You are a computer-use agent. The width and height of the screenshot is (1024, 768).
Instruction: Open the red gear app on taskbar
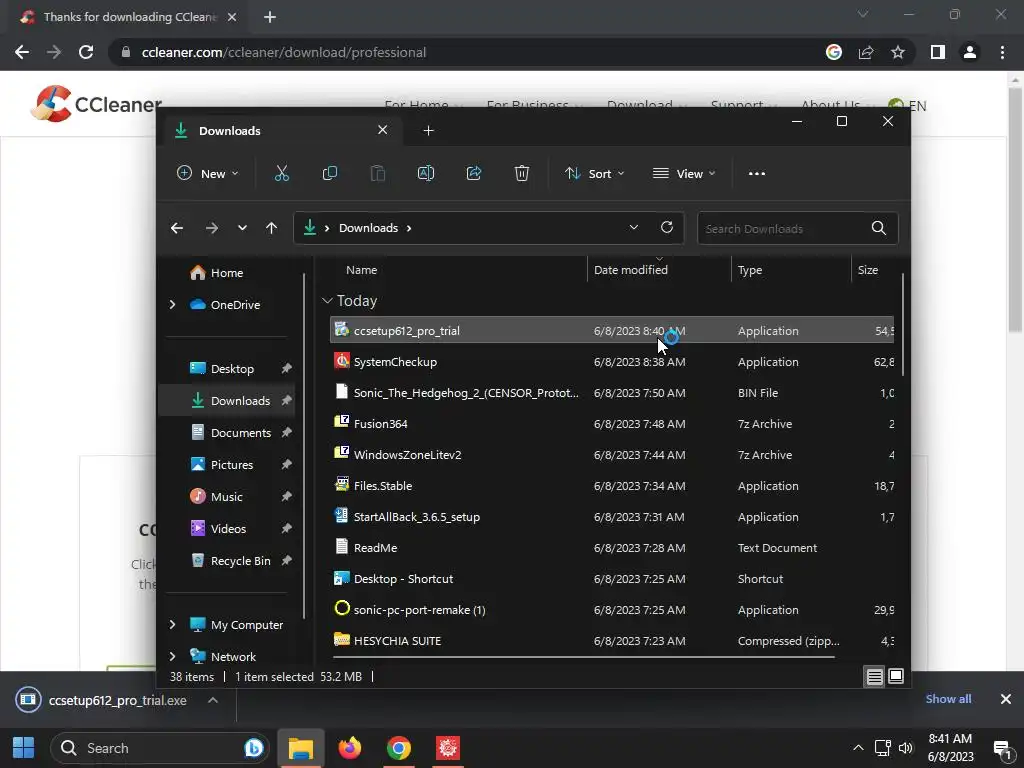(447, 748)
